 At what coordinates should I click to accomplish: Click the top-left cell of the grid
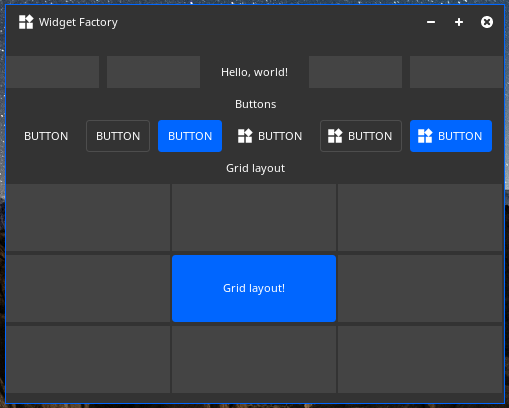(88, 217)
